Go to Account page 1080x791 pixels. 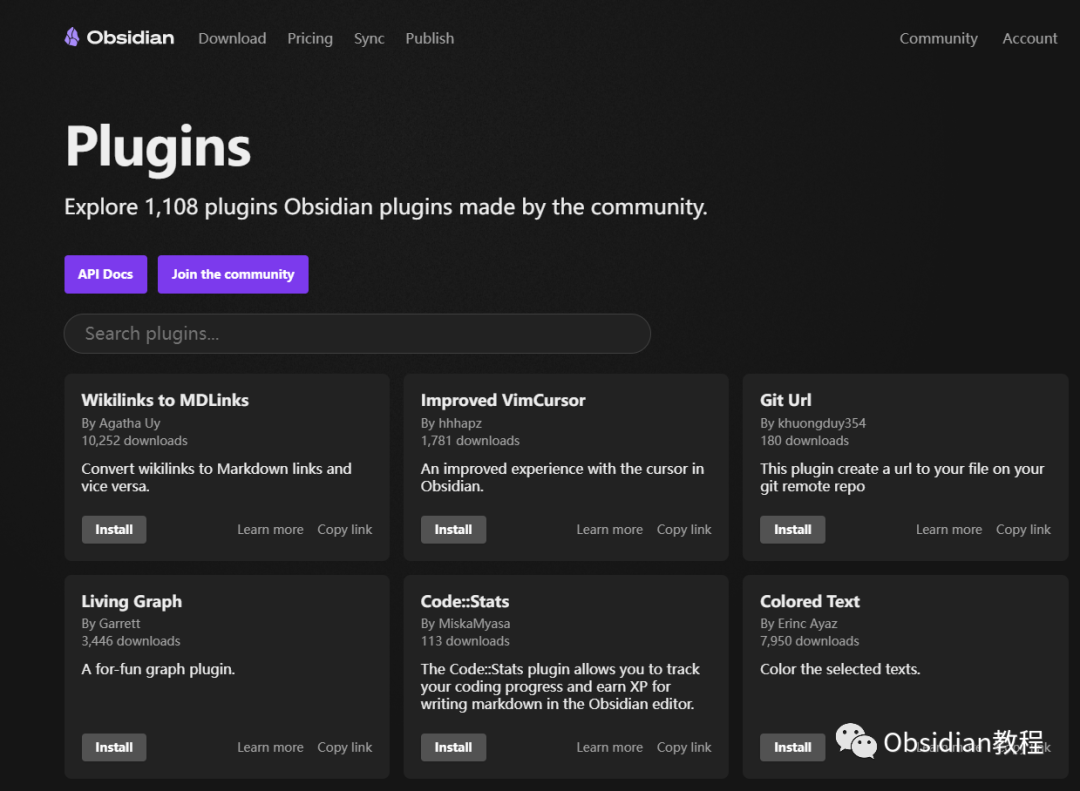[x=1030, y=39]
